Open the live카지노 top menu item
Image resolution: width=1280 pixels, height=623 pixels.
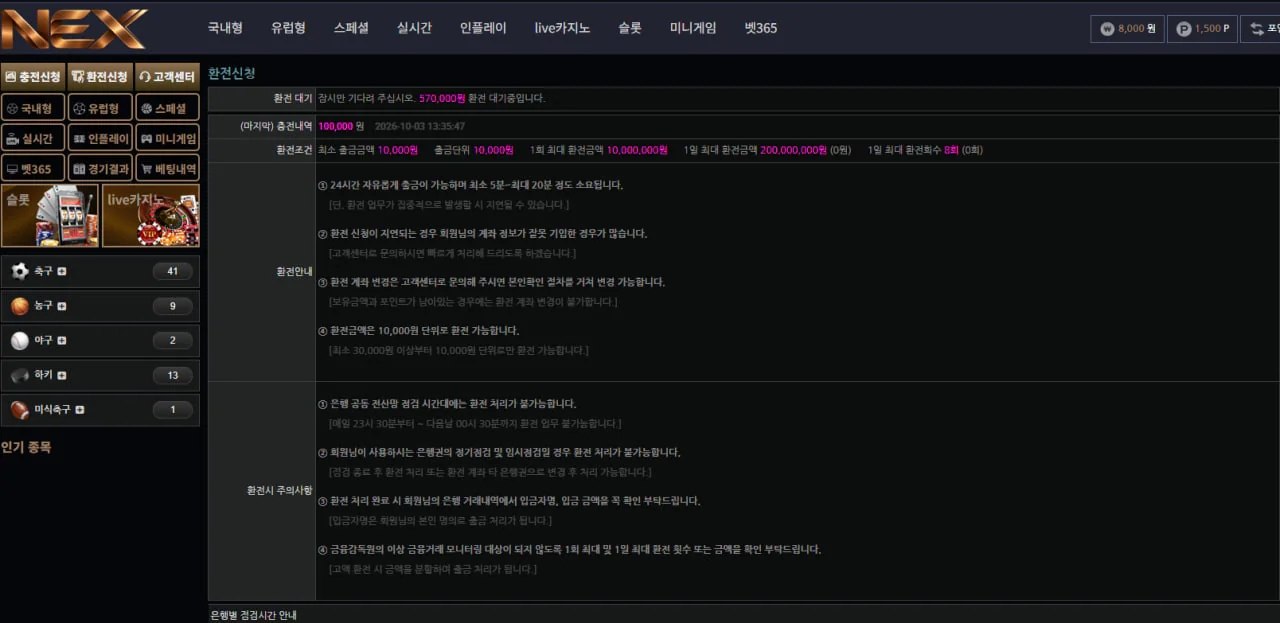click(x=562, y=28)
